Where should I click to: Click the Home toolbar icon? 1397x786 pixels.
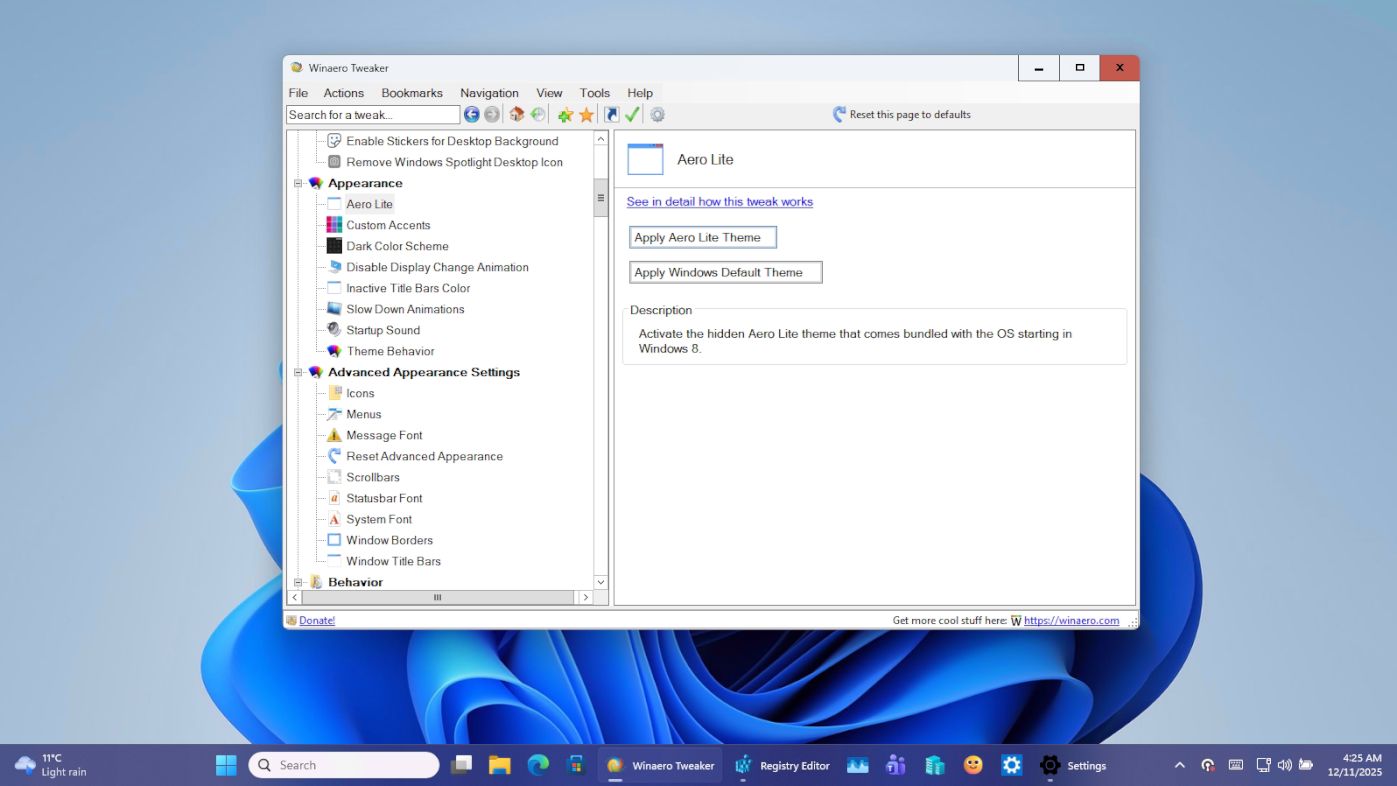point(517,114)
